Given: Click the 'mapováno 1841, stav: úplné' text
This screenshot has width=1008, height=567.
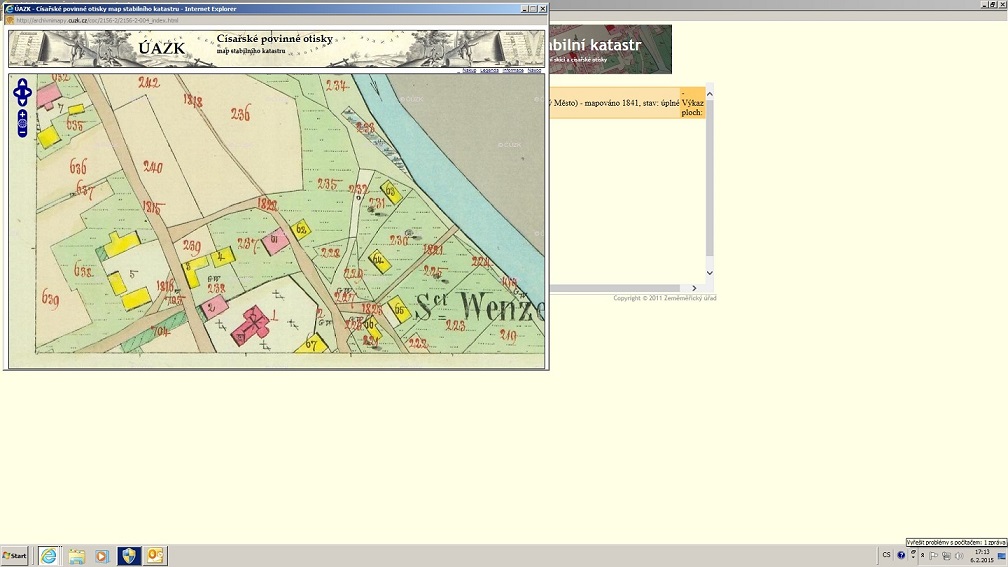Looking at the screenshot, I should pos(632,103).
